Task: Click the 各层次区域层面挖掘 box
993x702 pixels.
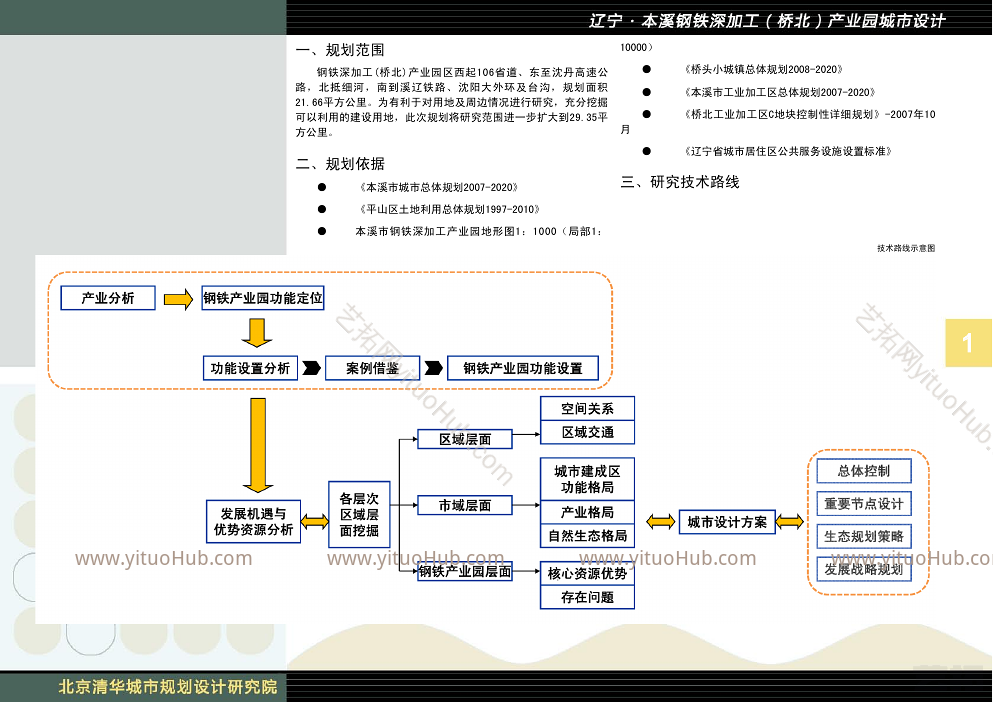Action: coord(359,514)
